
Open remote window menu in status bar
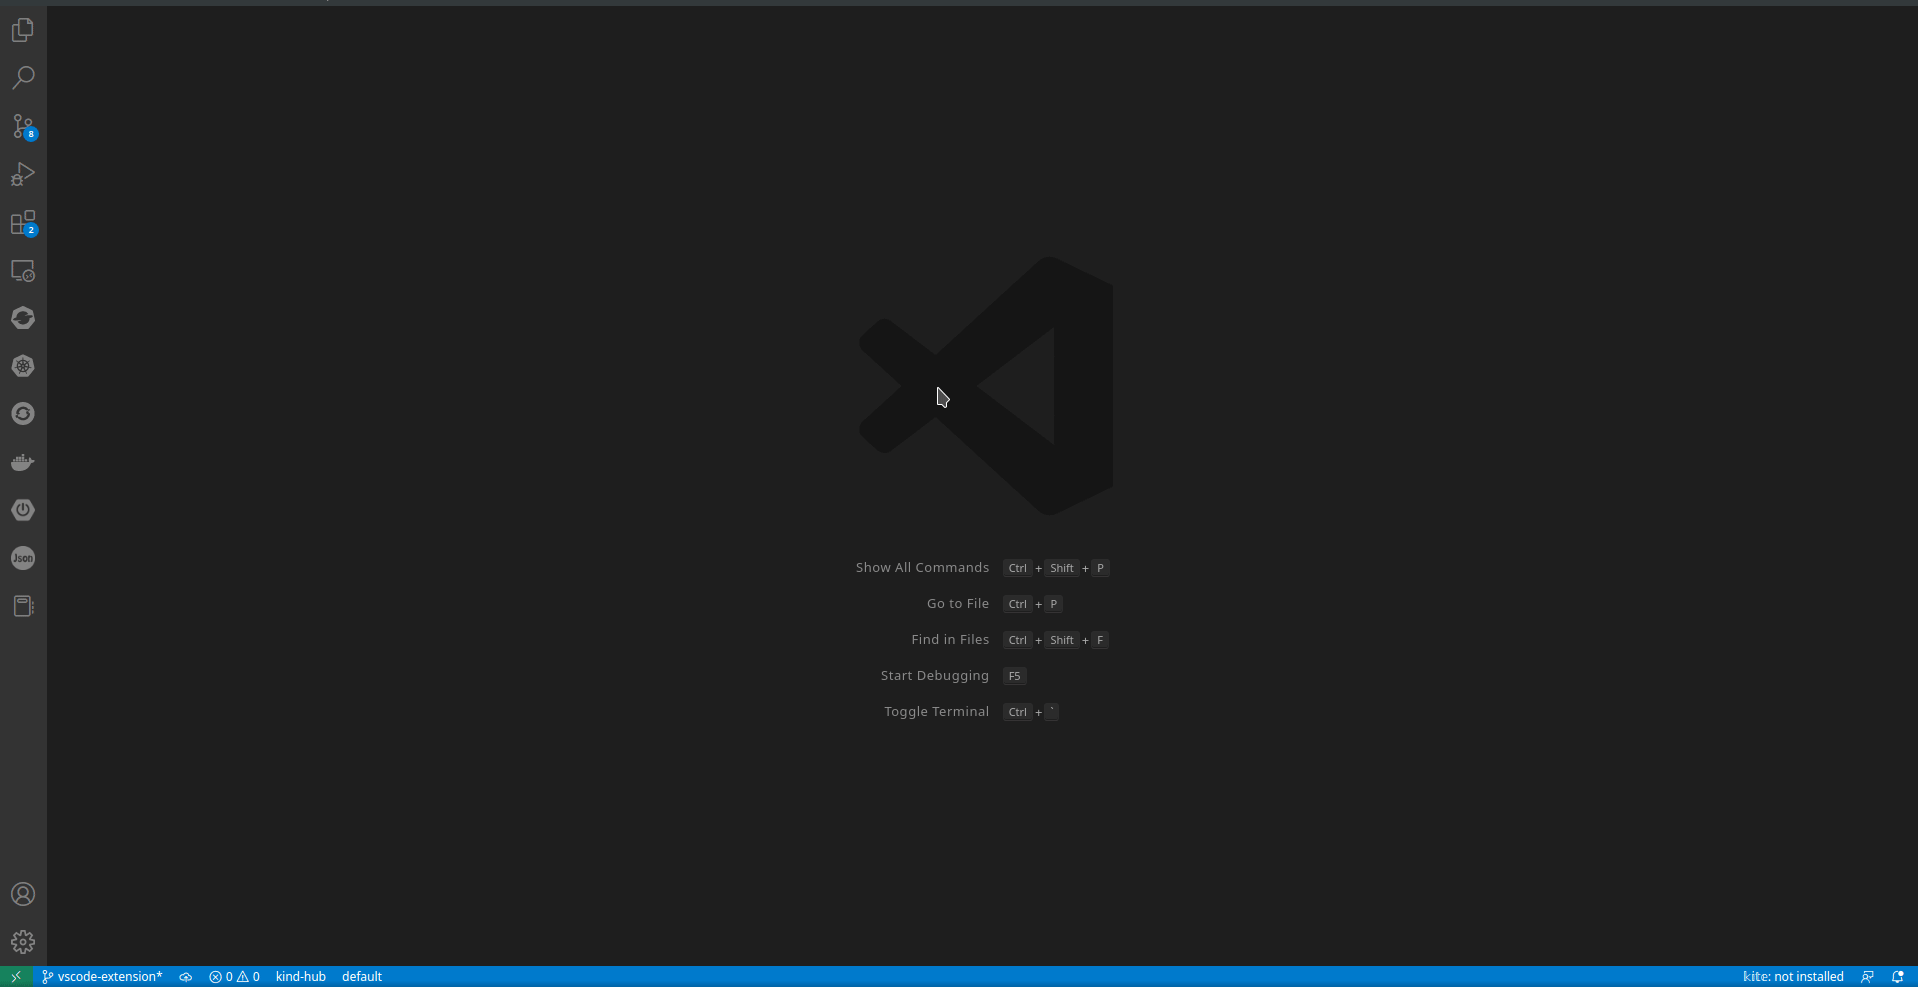[16, 977]
